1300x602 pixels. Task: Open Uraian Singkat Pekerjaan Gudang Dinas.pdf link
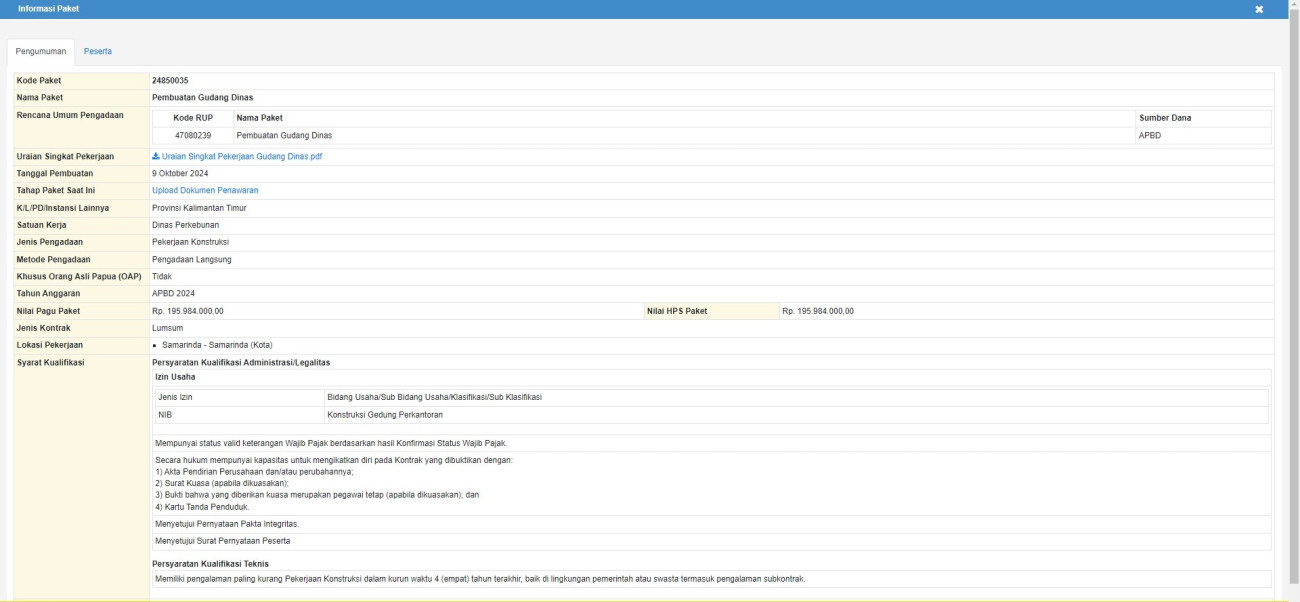[242, 157]
